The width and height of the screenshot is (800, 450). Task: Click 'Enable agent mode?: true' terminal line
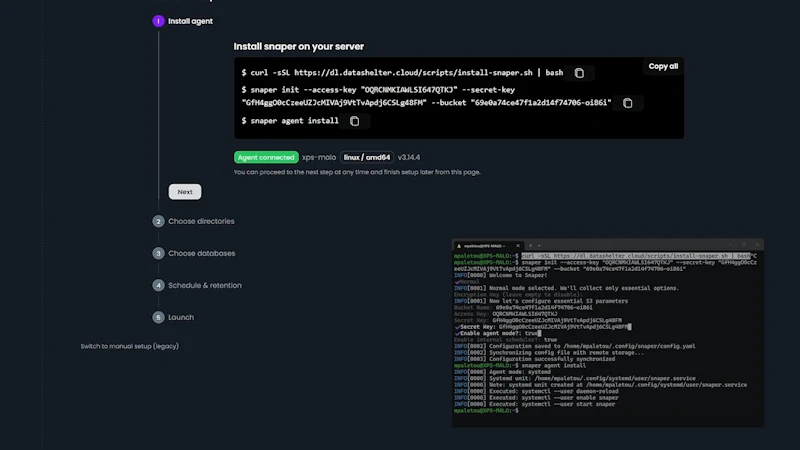(x=497, y=333)
